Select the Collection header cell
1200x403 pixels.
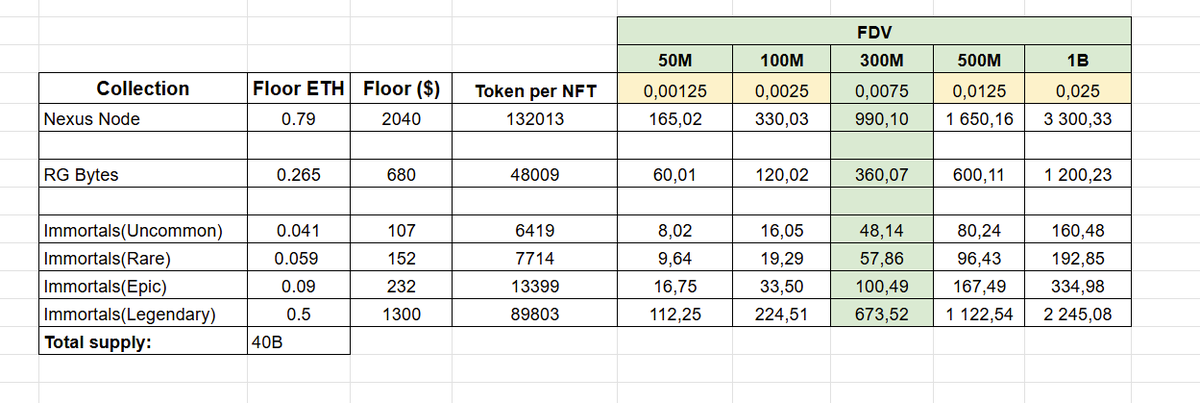point(143,89)
